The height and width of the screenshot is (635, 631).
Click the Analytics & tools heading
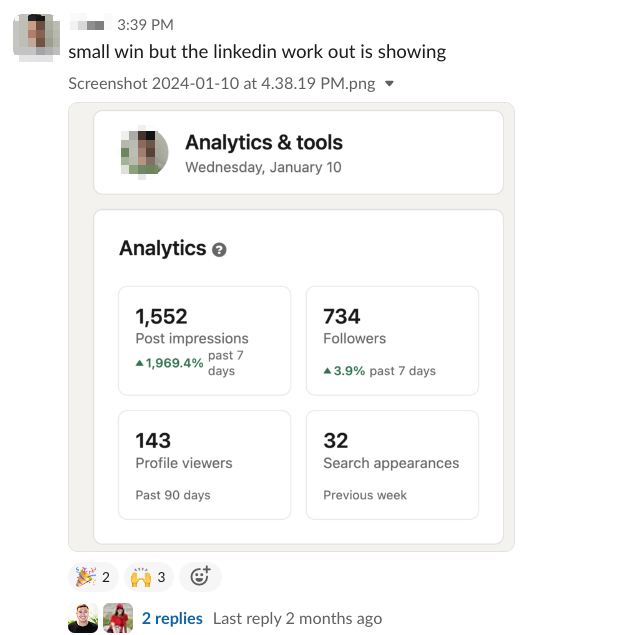click(263, 142)
